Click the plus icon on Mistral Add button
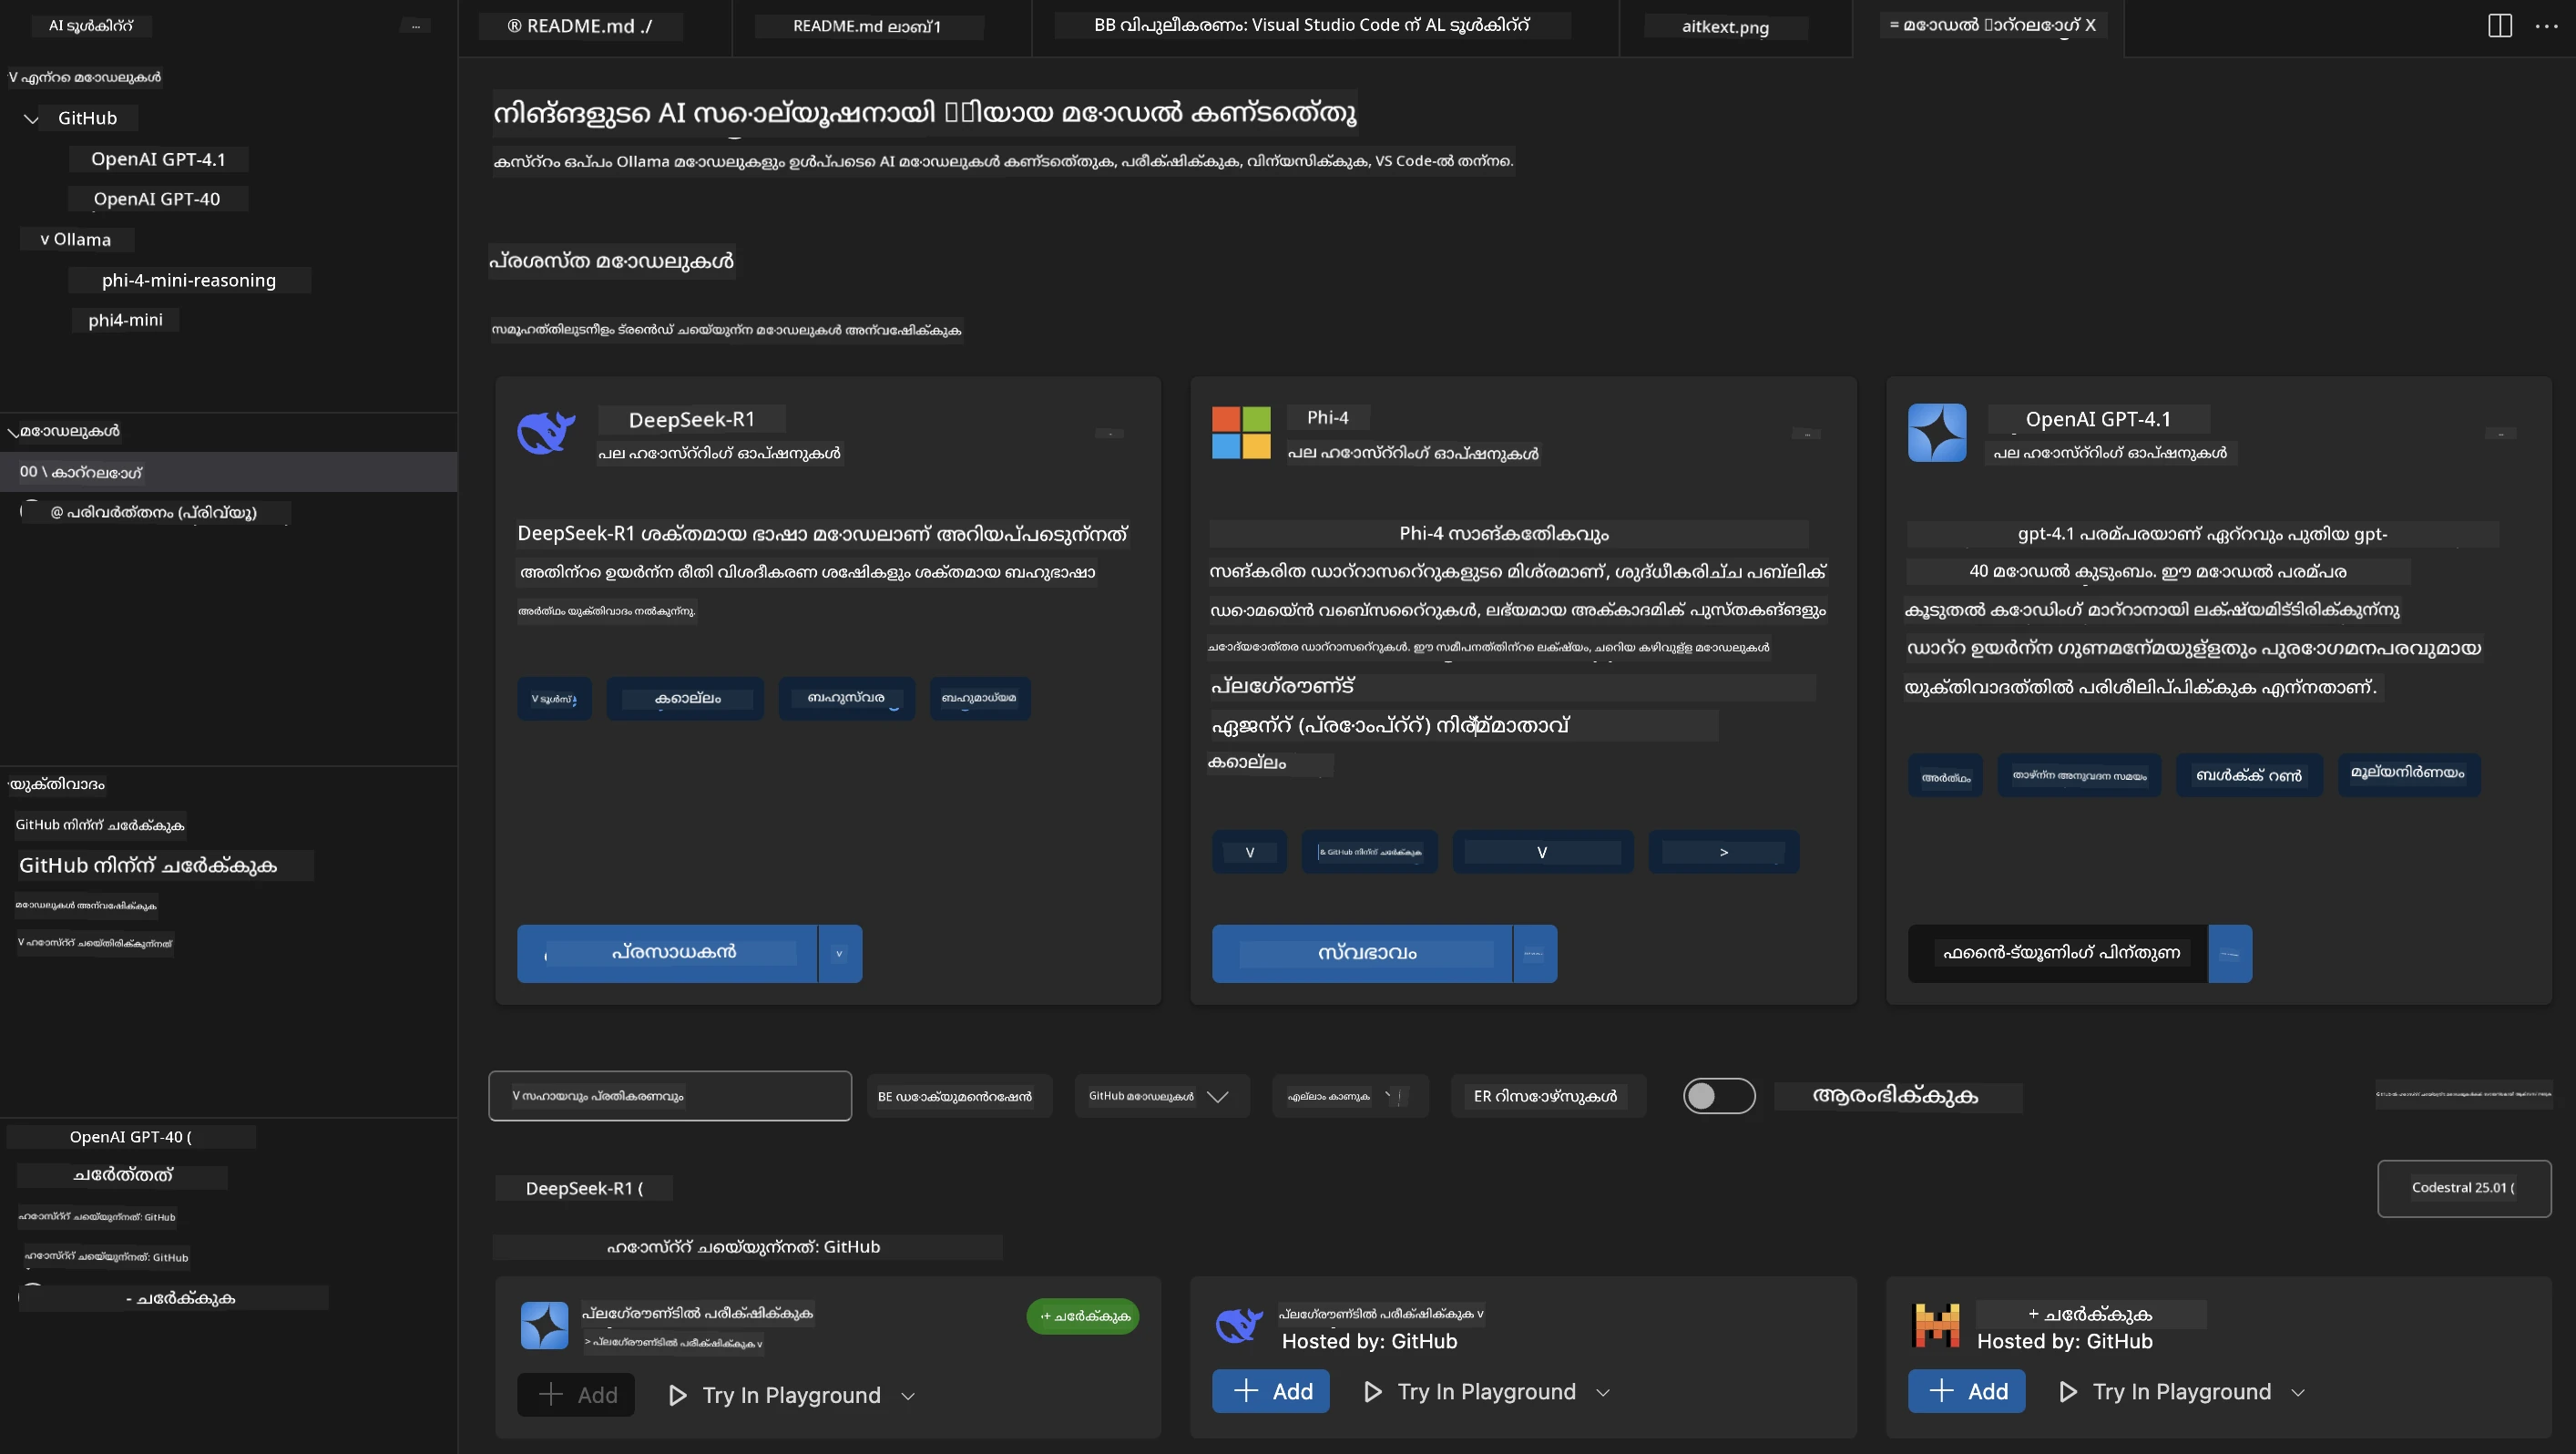2576x1454 pixels. tap(1941, 1390)
